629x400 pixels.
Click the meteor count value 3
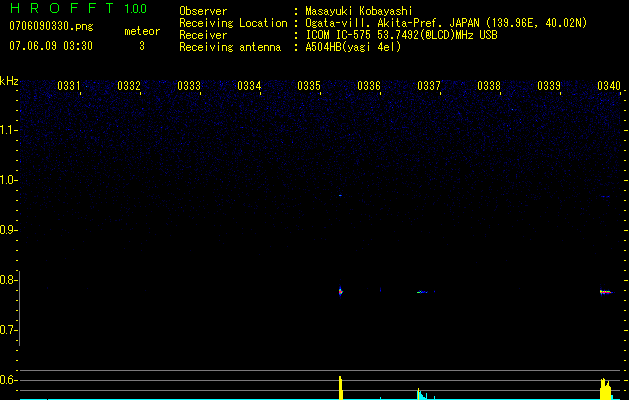pos(142,46)
